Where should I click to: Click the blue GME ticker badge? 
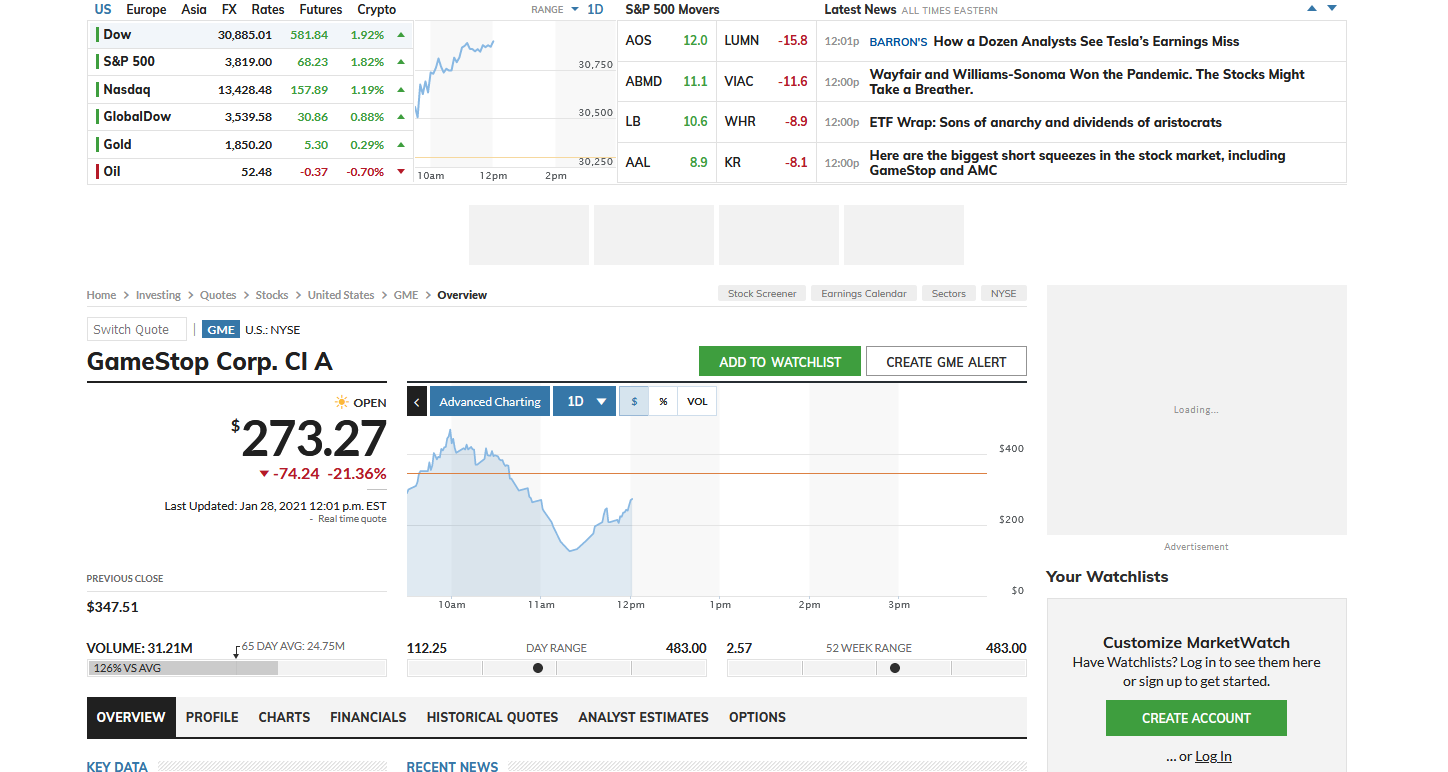pyautogui.click(x=221, y=329)
